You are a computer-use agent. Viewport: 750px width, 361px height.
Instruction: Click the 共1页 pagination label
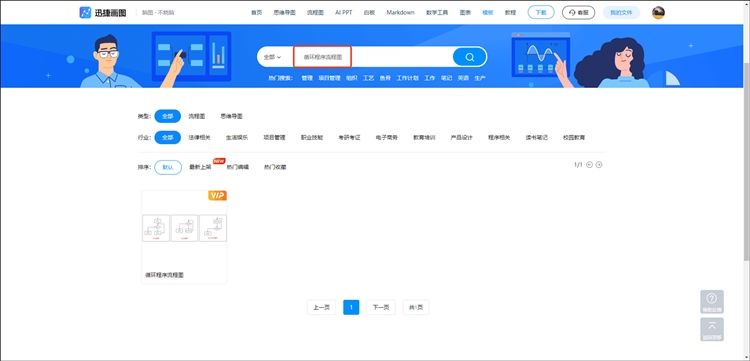click(416, 307)
